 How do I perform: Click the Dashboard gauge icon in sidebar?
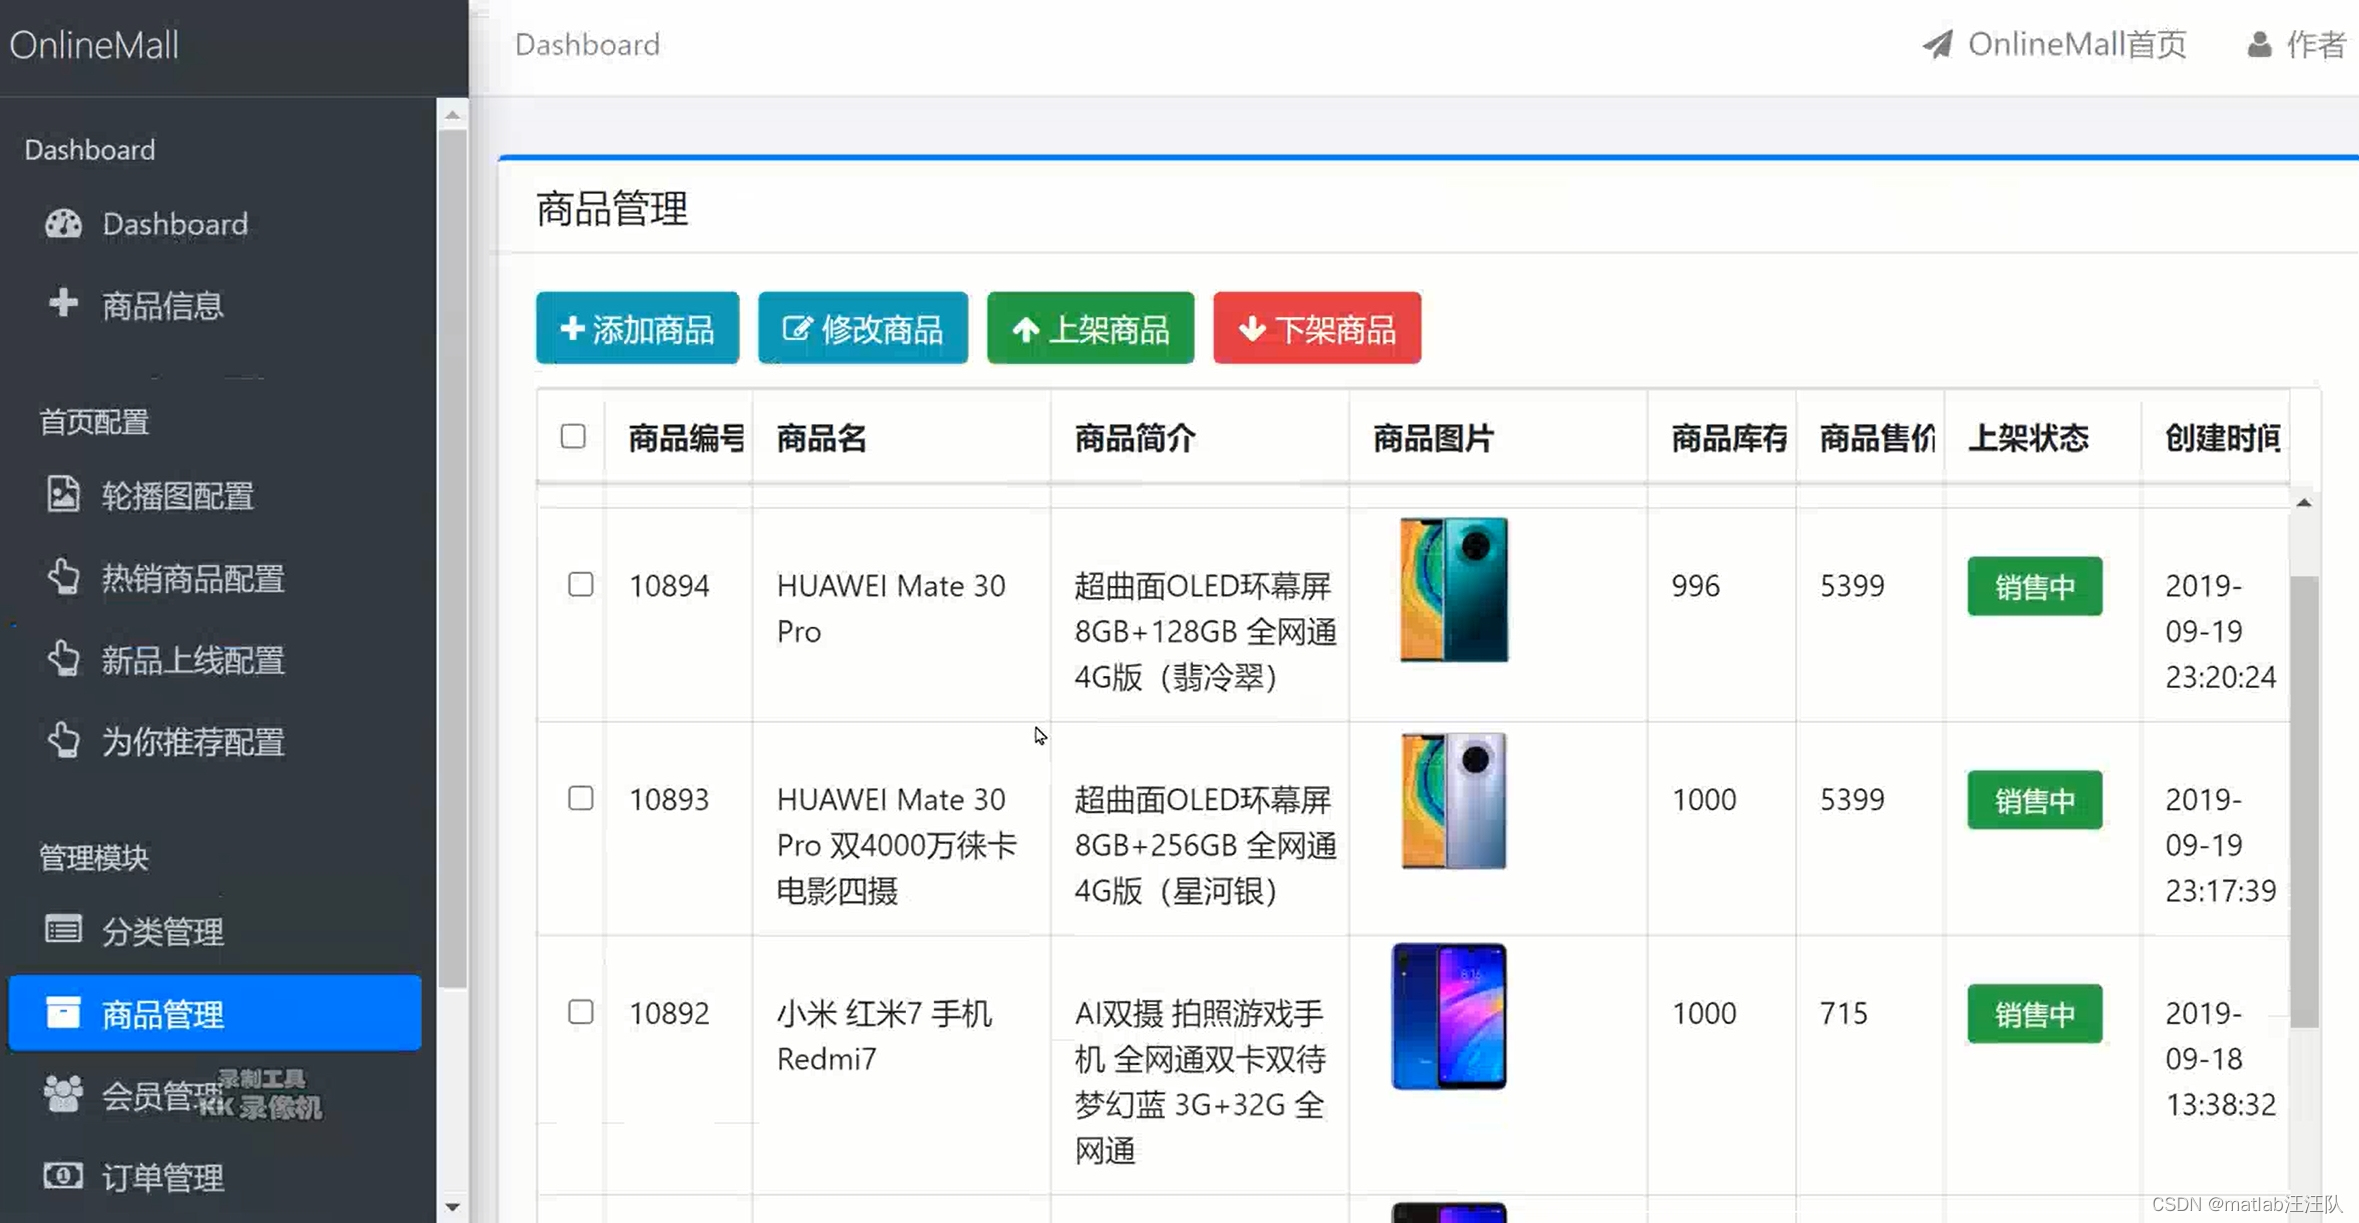click(63, 223)
